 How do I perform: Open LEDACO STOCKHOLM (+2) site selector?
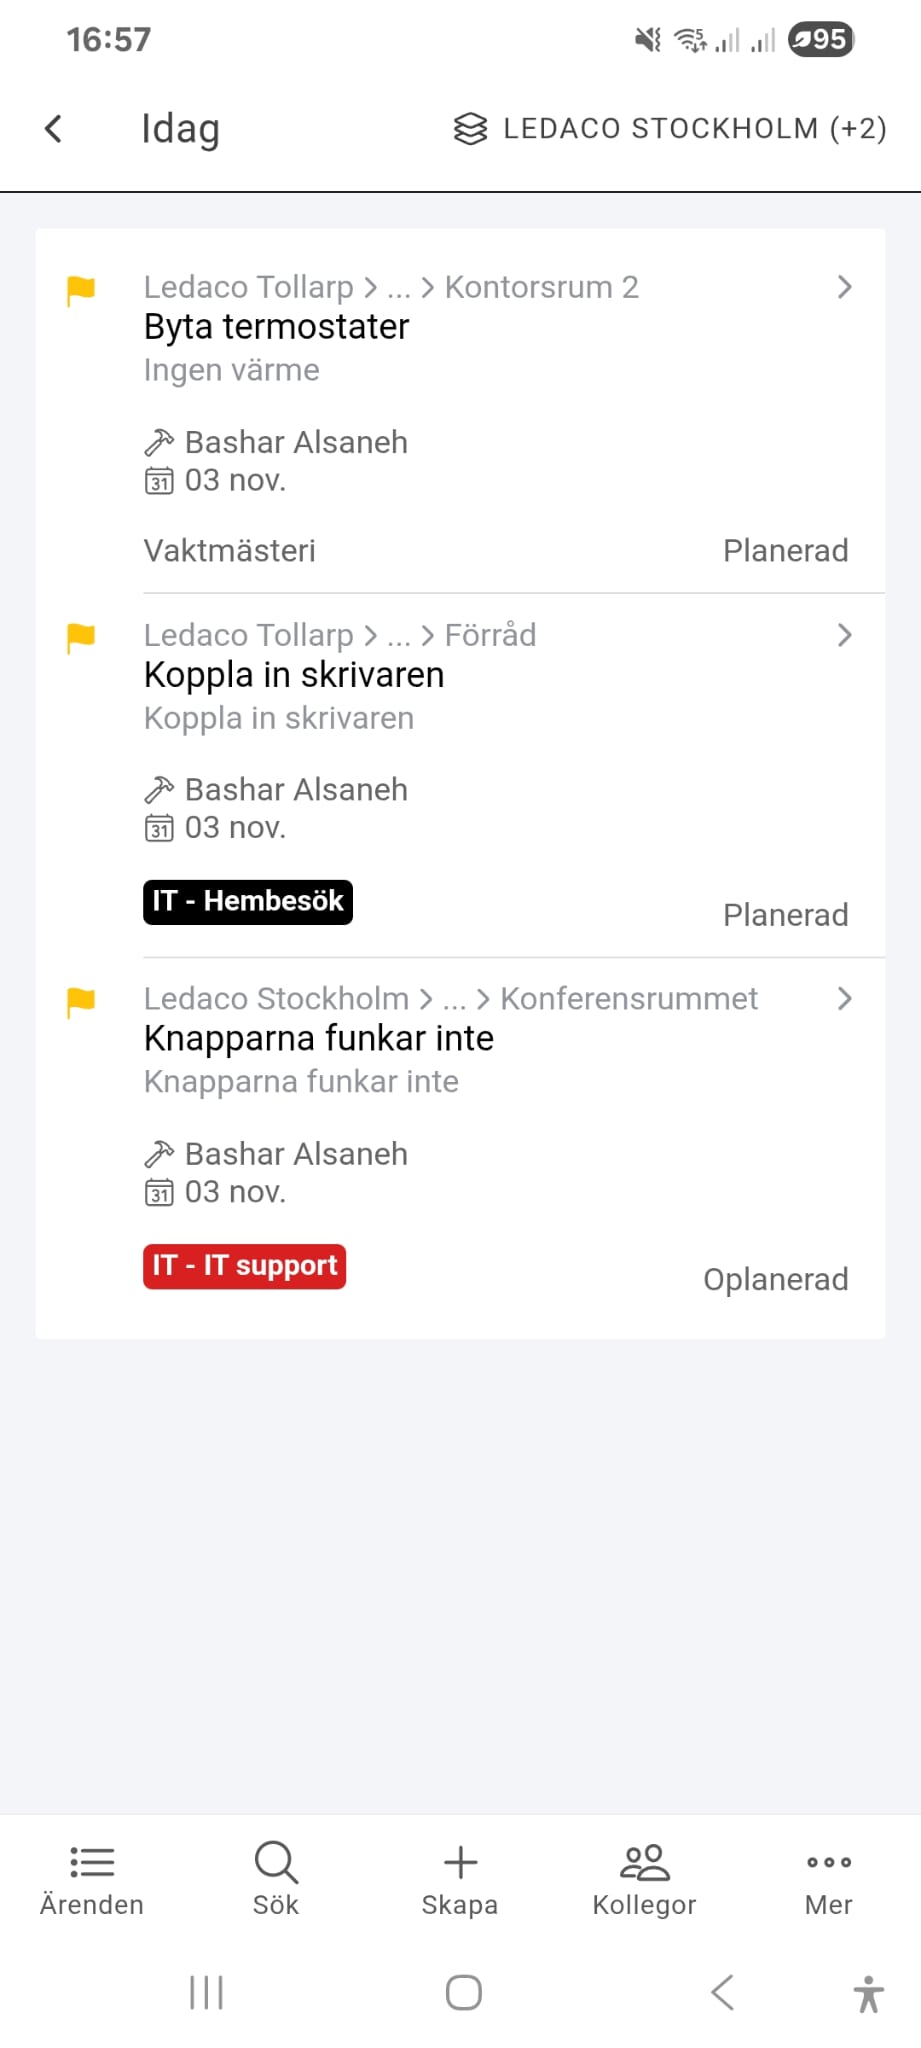pos(694,129)
